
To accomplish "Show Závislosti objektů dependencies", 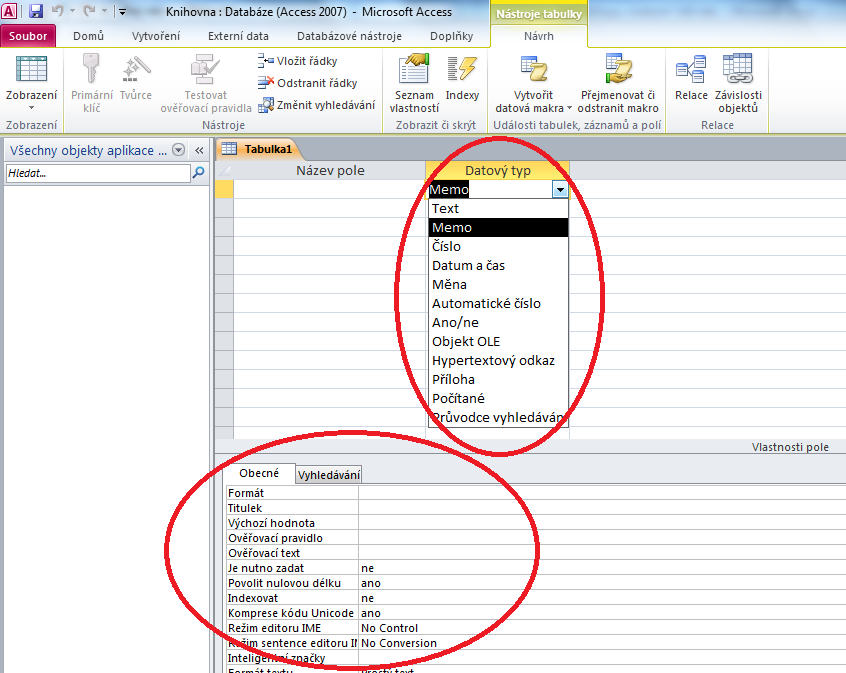I will (x=738, y=83).
